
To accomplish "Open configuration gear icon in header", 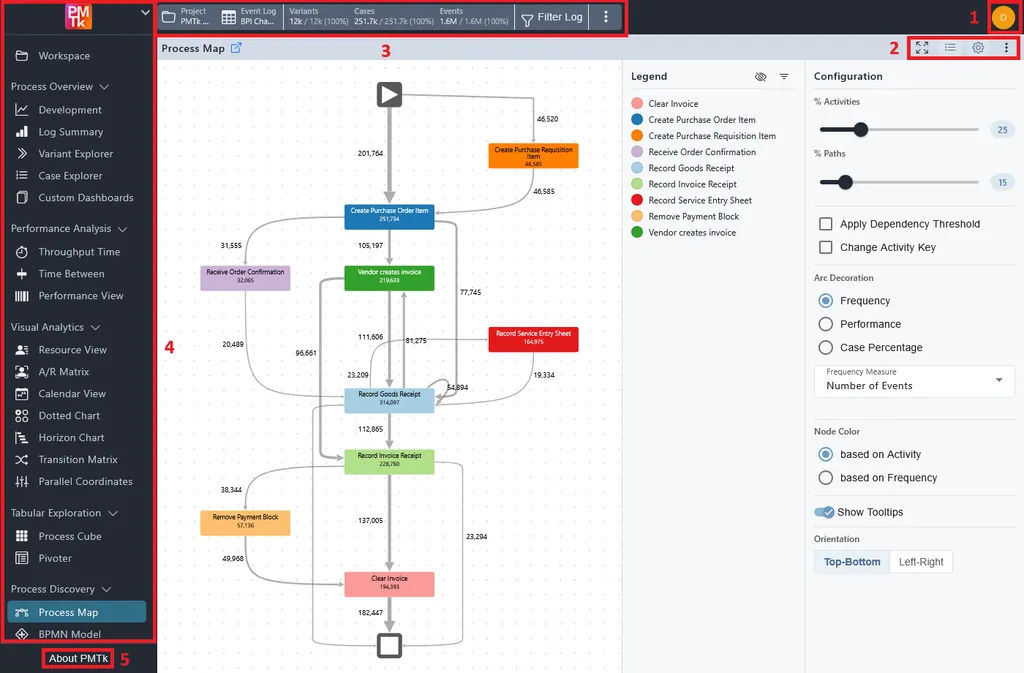I will 978,48.
